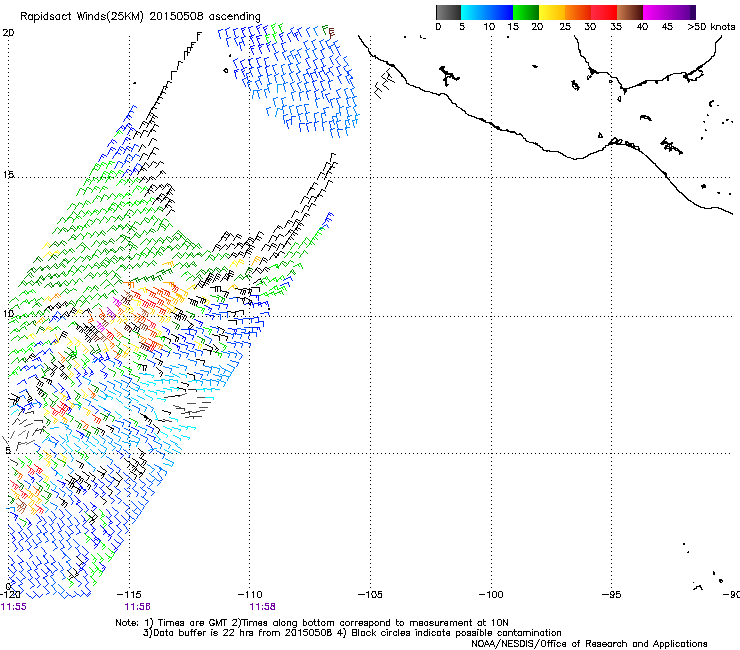Click the '-115' longitude axis label
Screen dimensions: 740x650
tap(129, 595)
